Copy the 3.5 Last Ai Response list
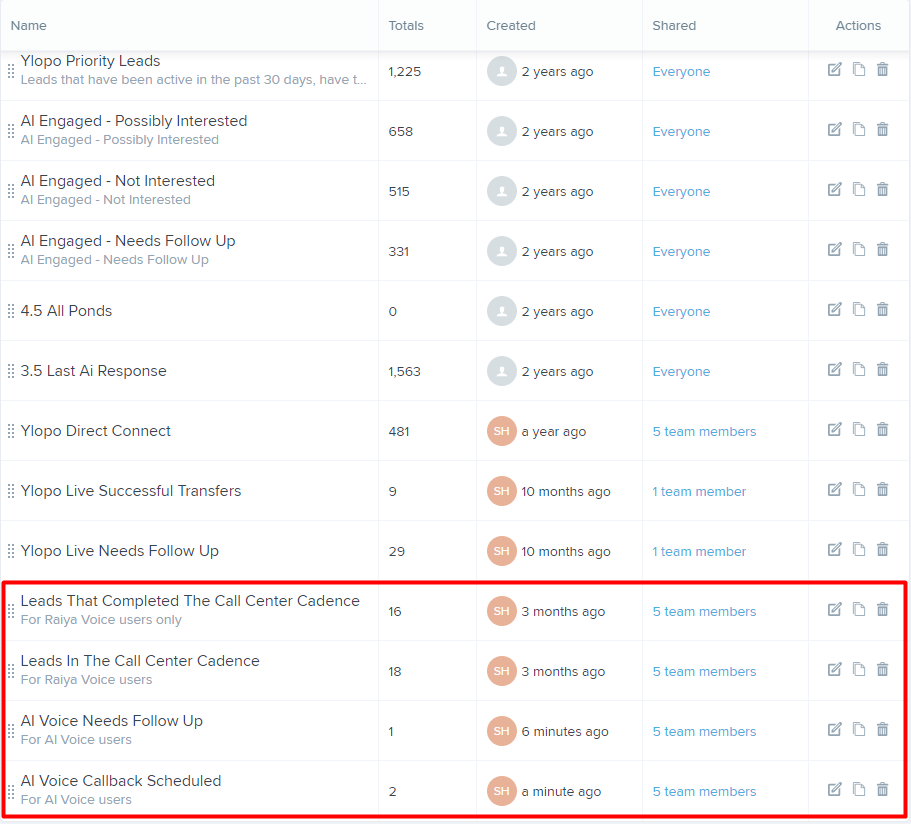 tap(858, 369)
